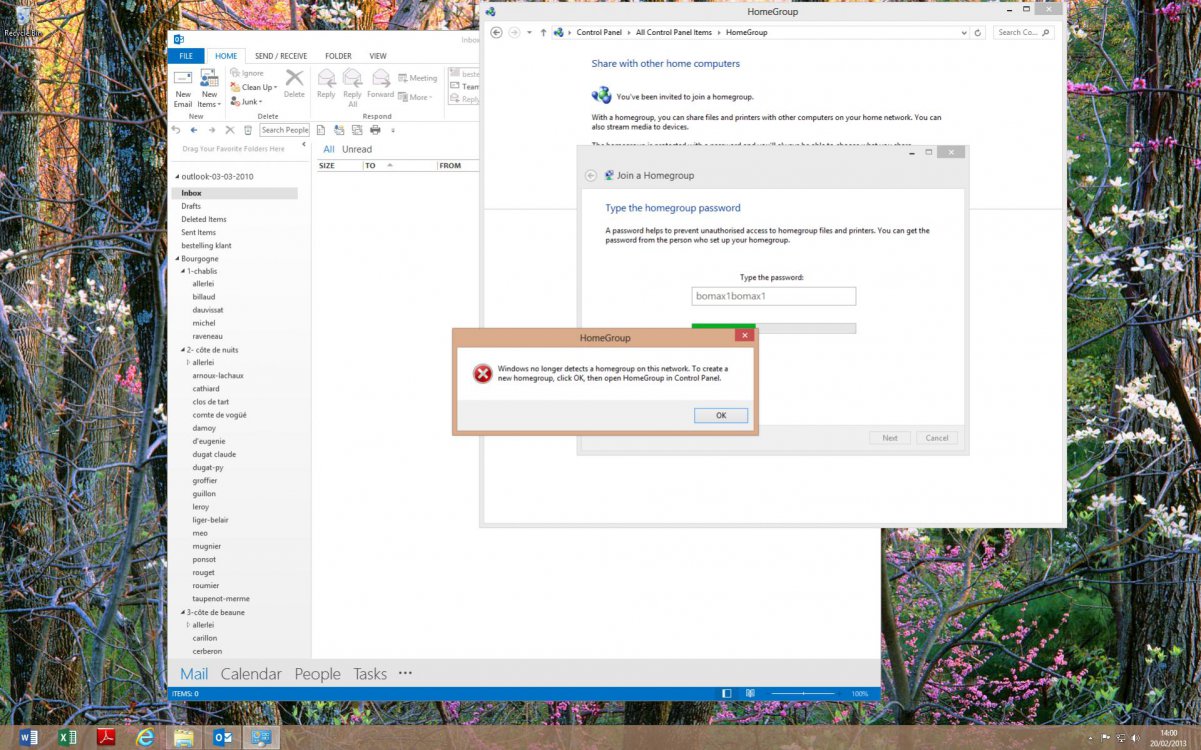Screen dimensions: 1201x750
Task: Open the VIEW ribbon tab
Action: (378, 56)
